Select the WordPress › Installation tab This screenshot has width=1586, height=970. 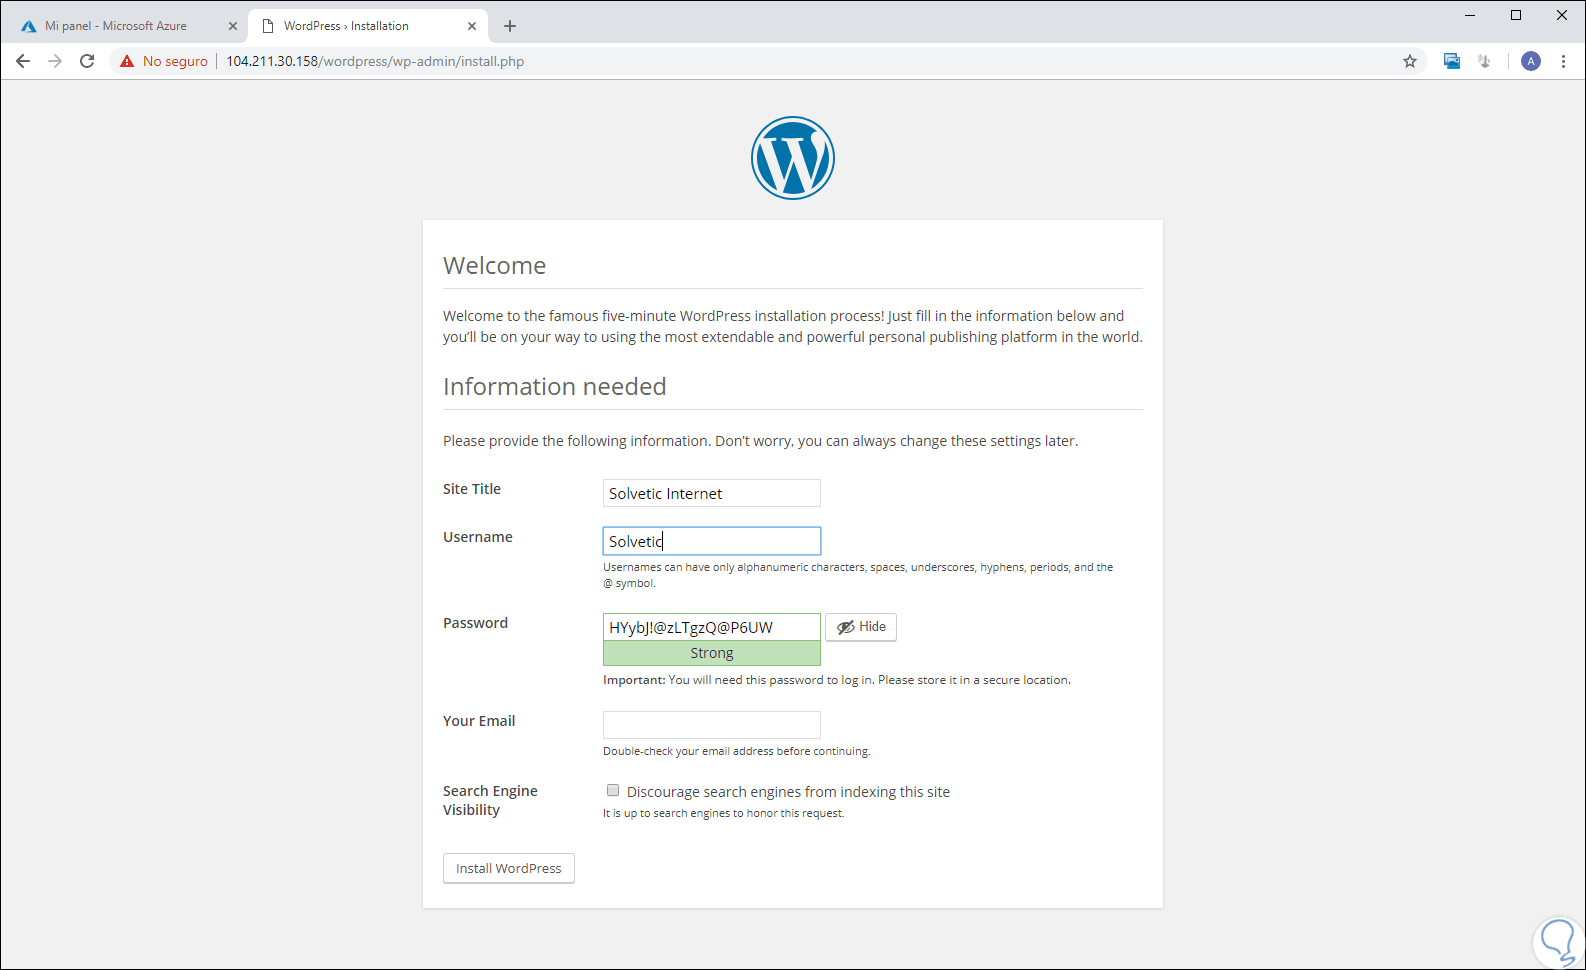click(x=367, y=26)
